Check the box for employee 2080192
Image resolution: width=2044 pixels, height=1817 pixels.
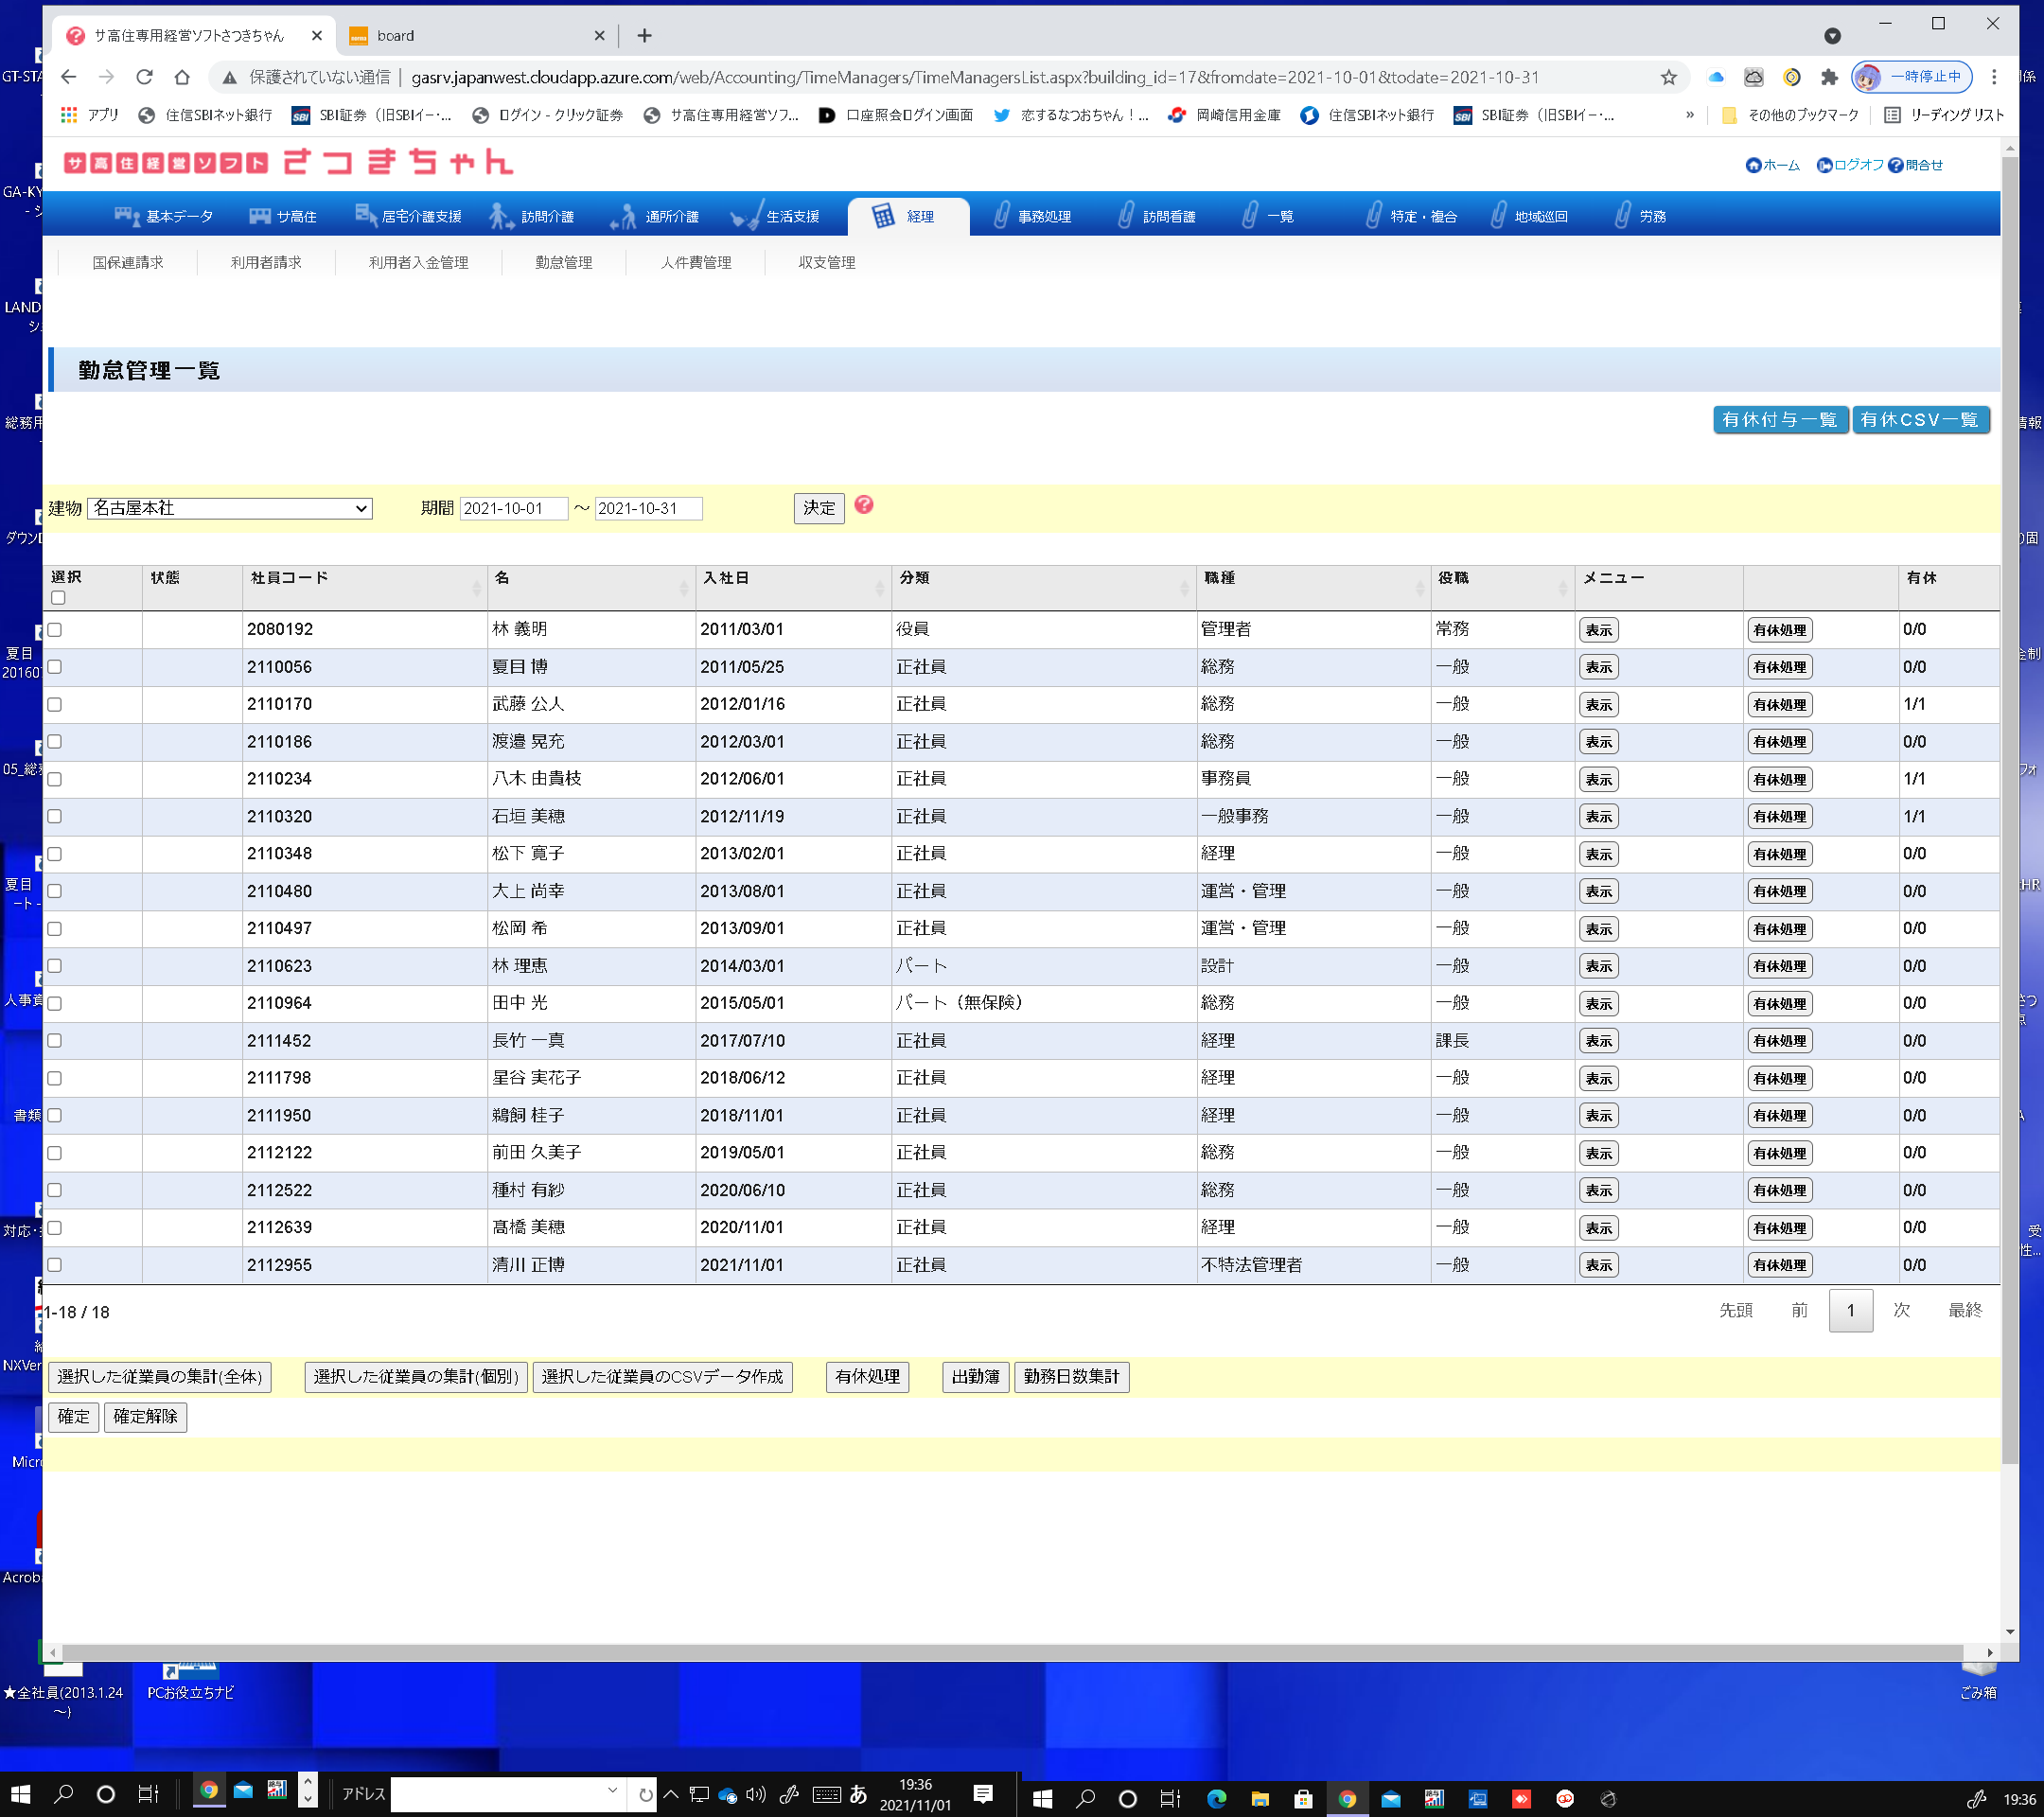[x=55, y=630]
